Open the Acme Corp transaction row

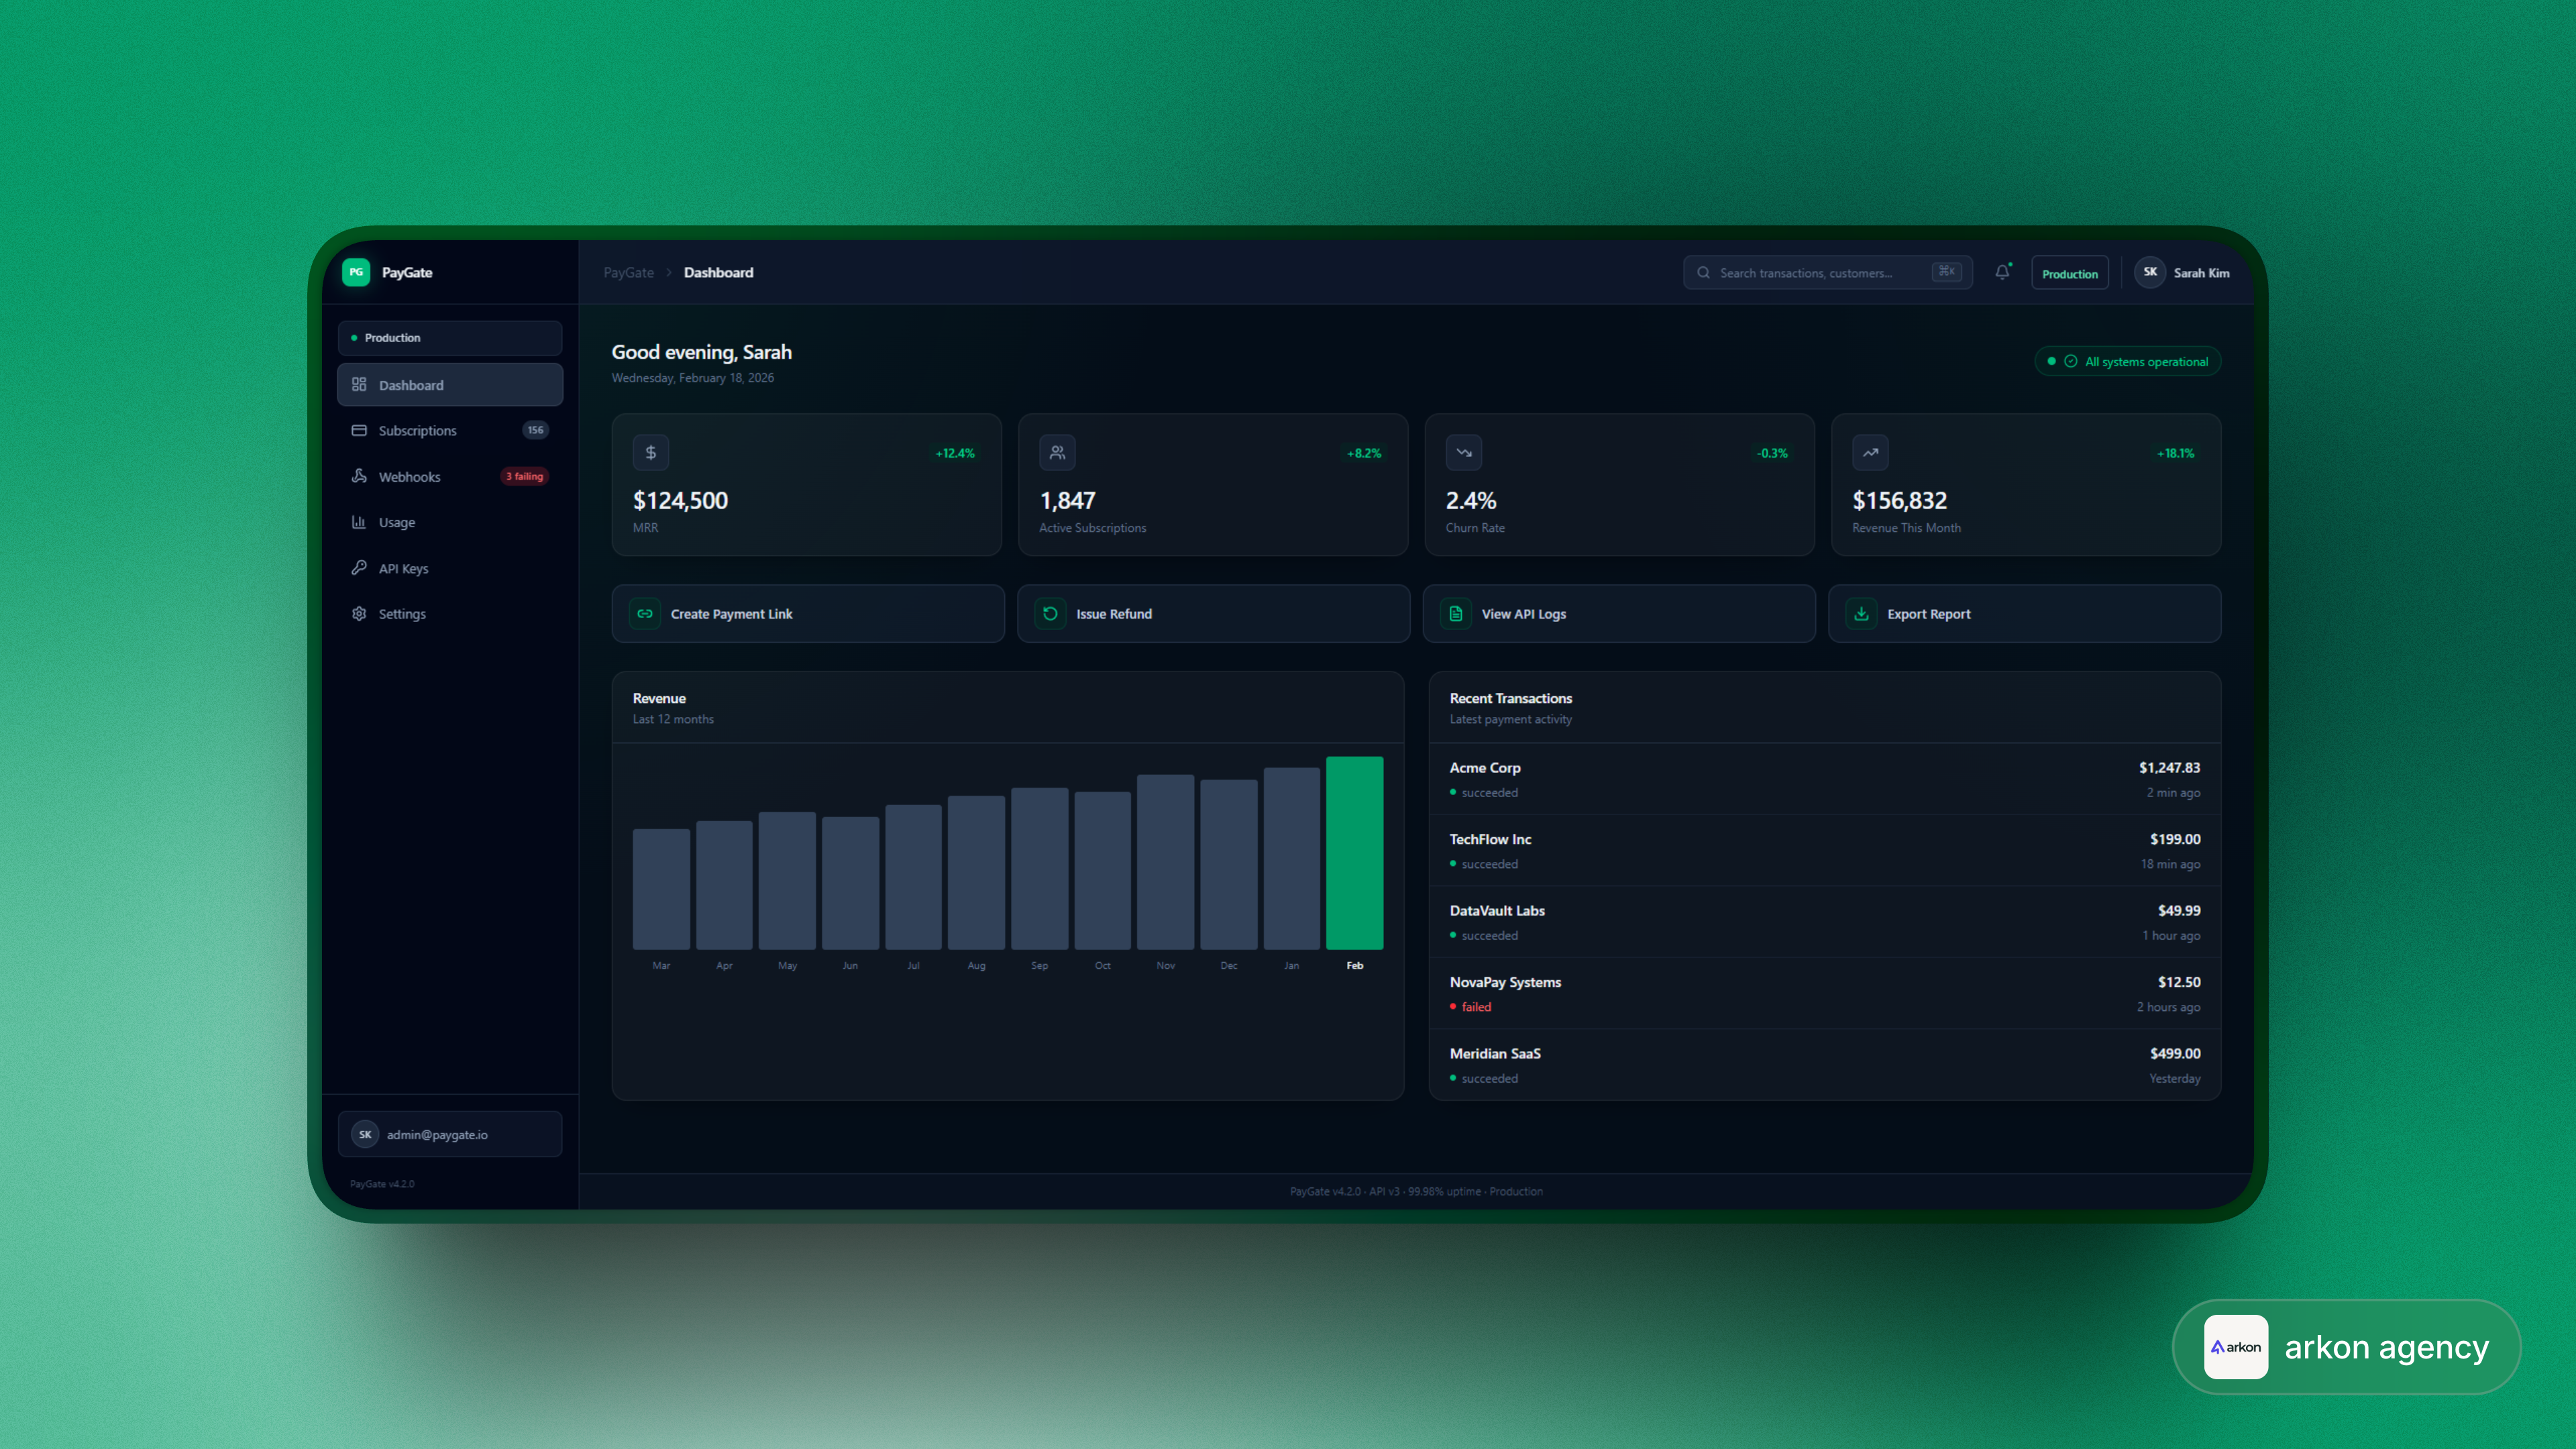(x=1825, y=779)
